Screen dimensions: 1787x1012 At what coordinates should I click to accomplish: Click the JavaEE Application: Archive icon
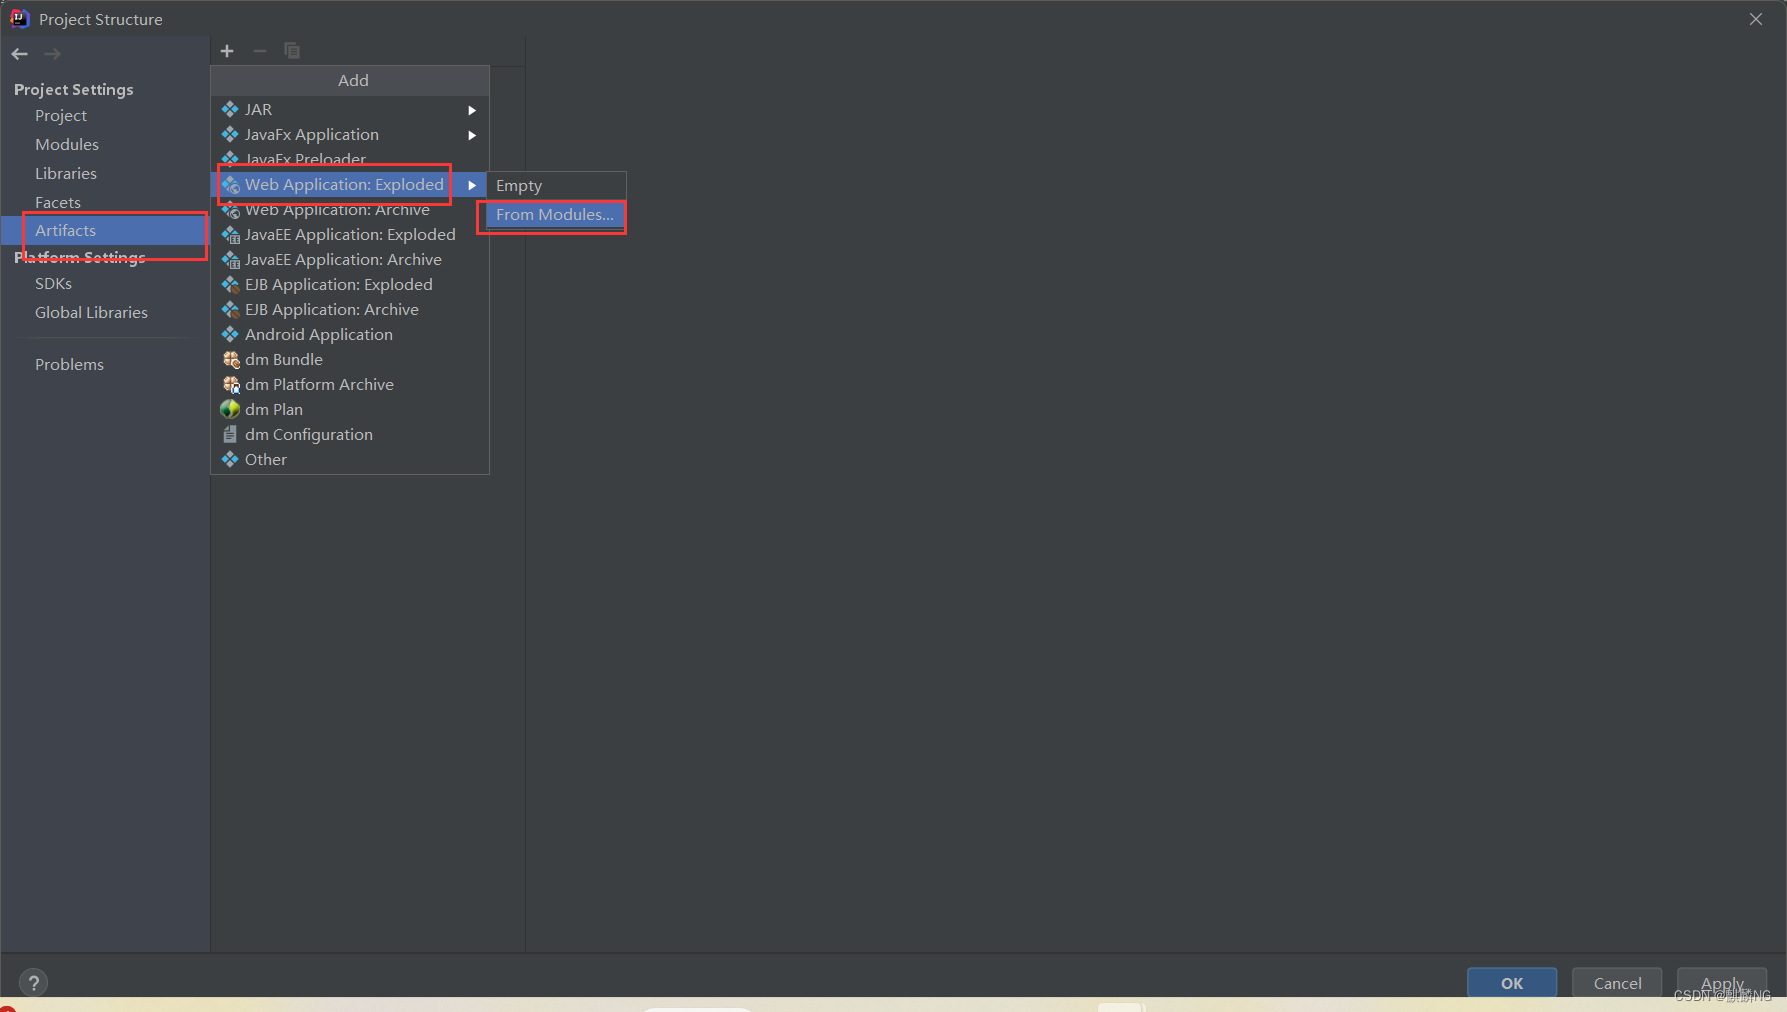pos(230,259)
